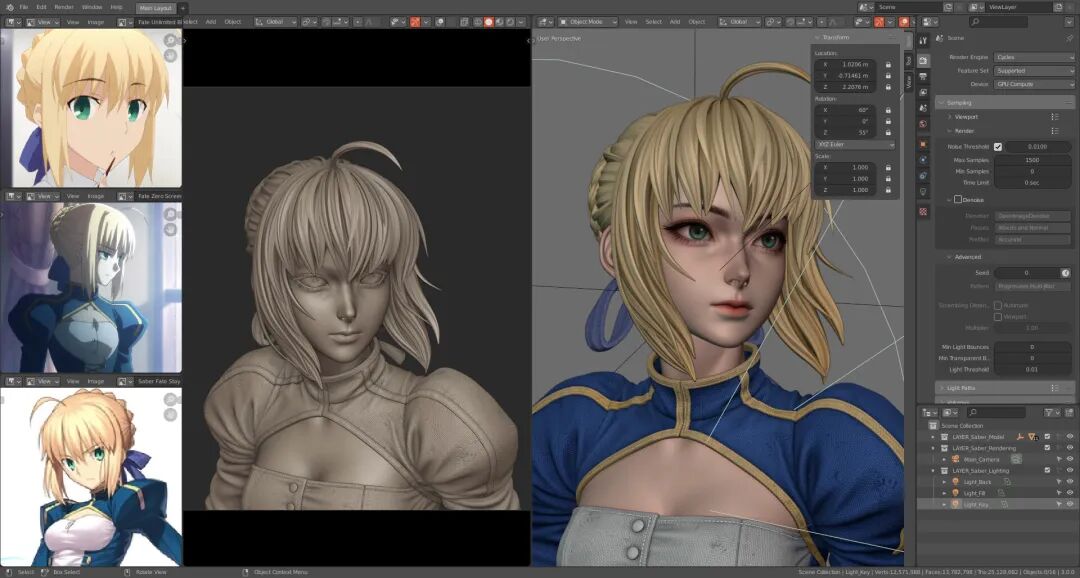The width and height of the screenshot is (1080, 578).
Task: Hide Light_Fill with eye icon
Action: (1070, 493)
